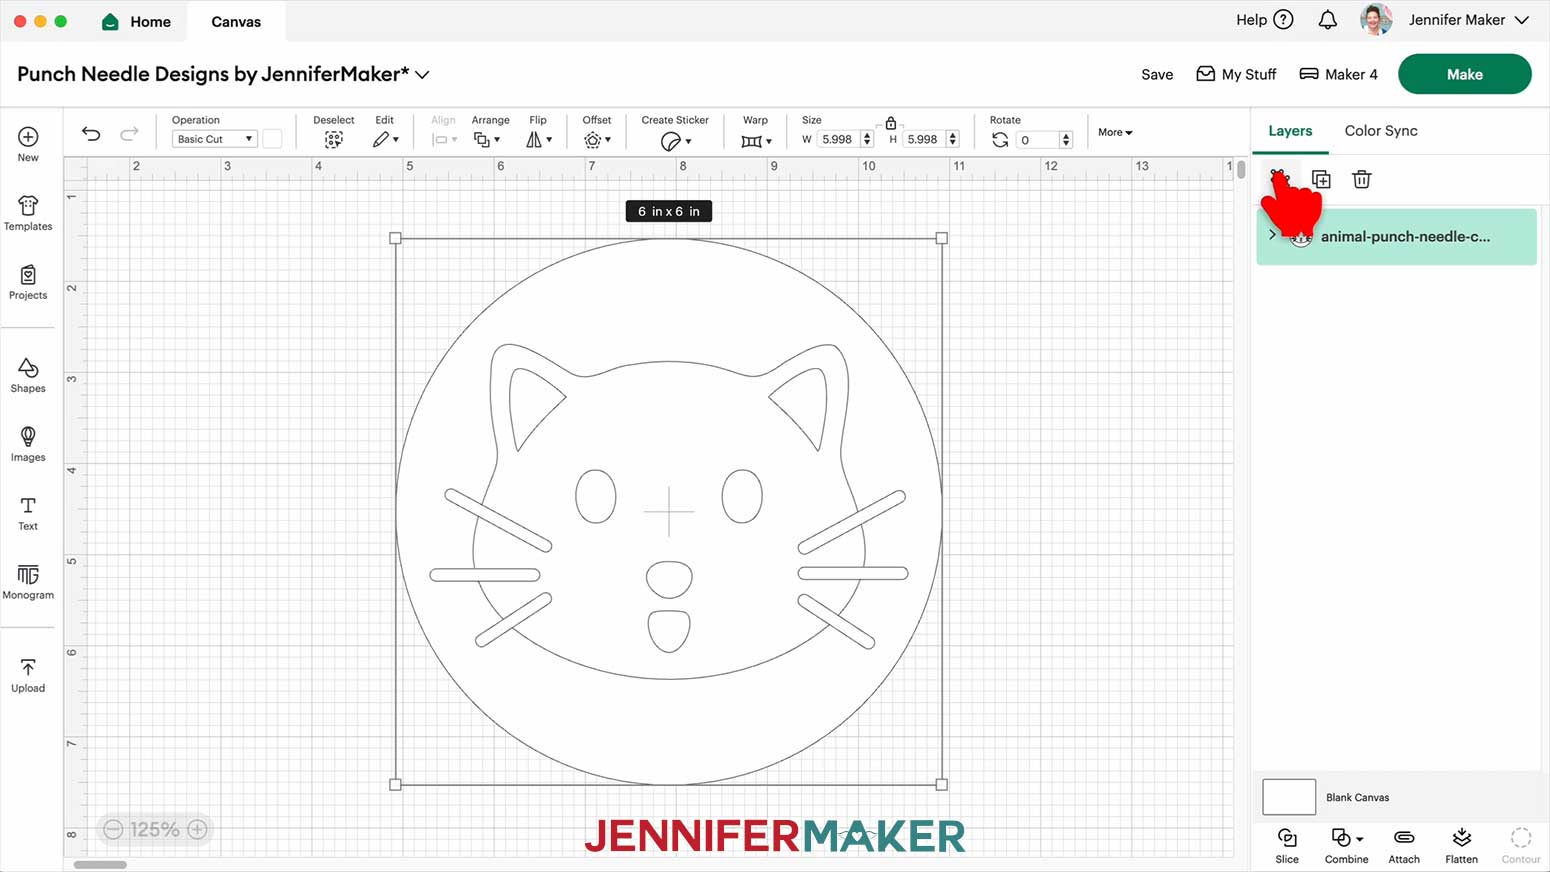The image size is (1550, 872).
Task: Open Projects in the sidebar
Action: [28, 282]
